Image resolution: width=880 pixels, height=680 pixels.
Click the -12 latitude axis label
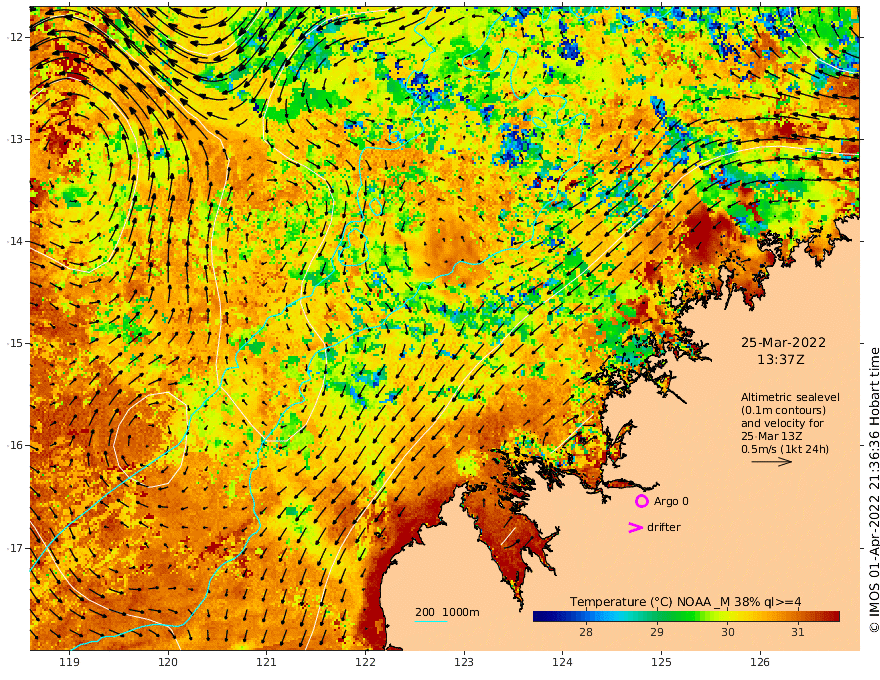point(15,37)
